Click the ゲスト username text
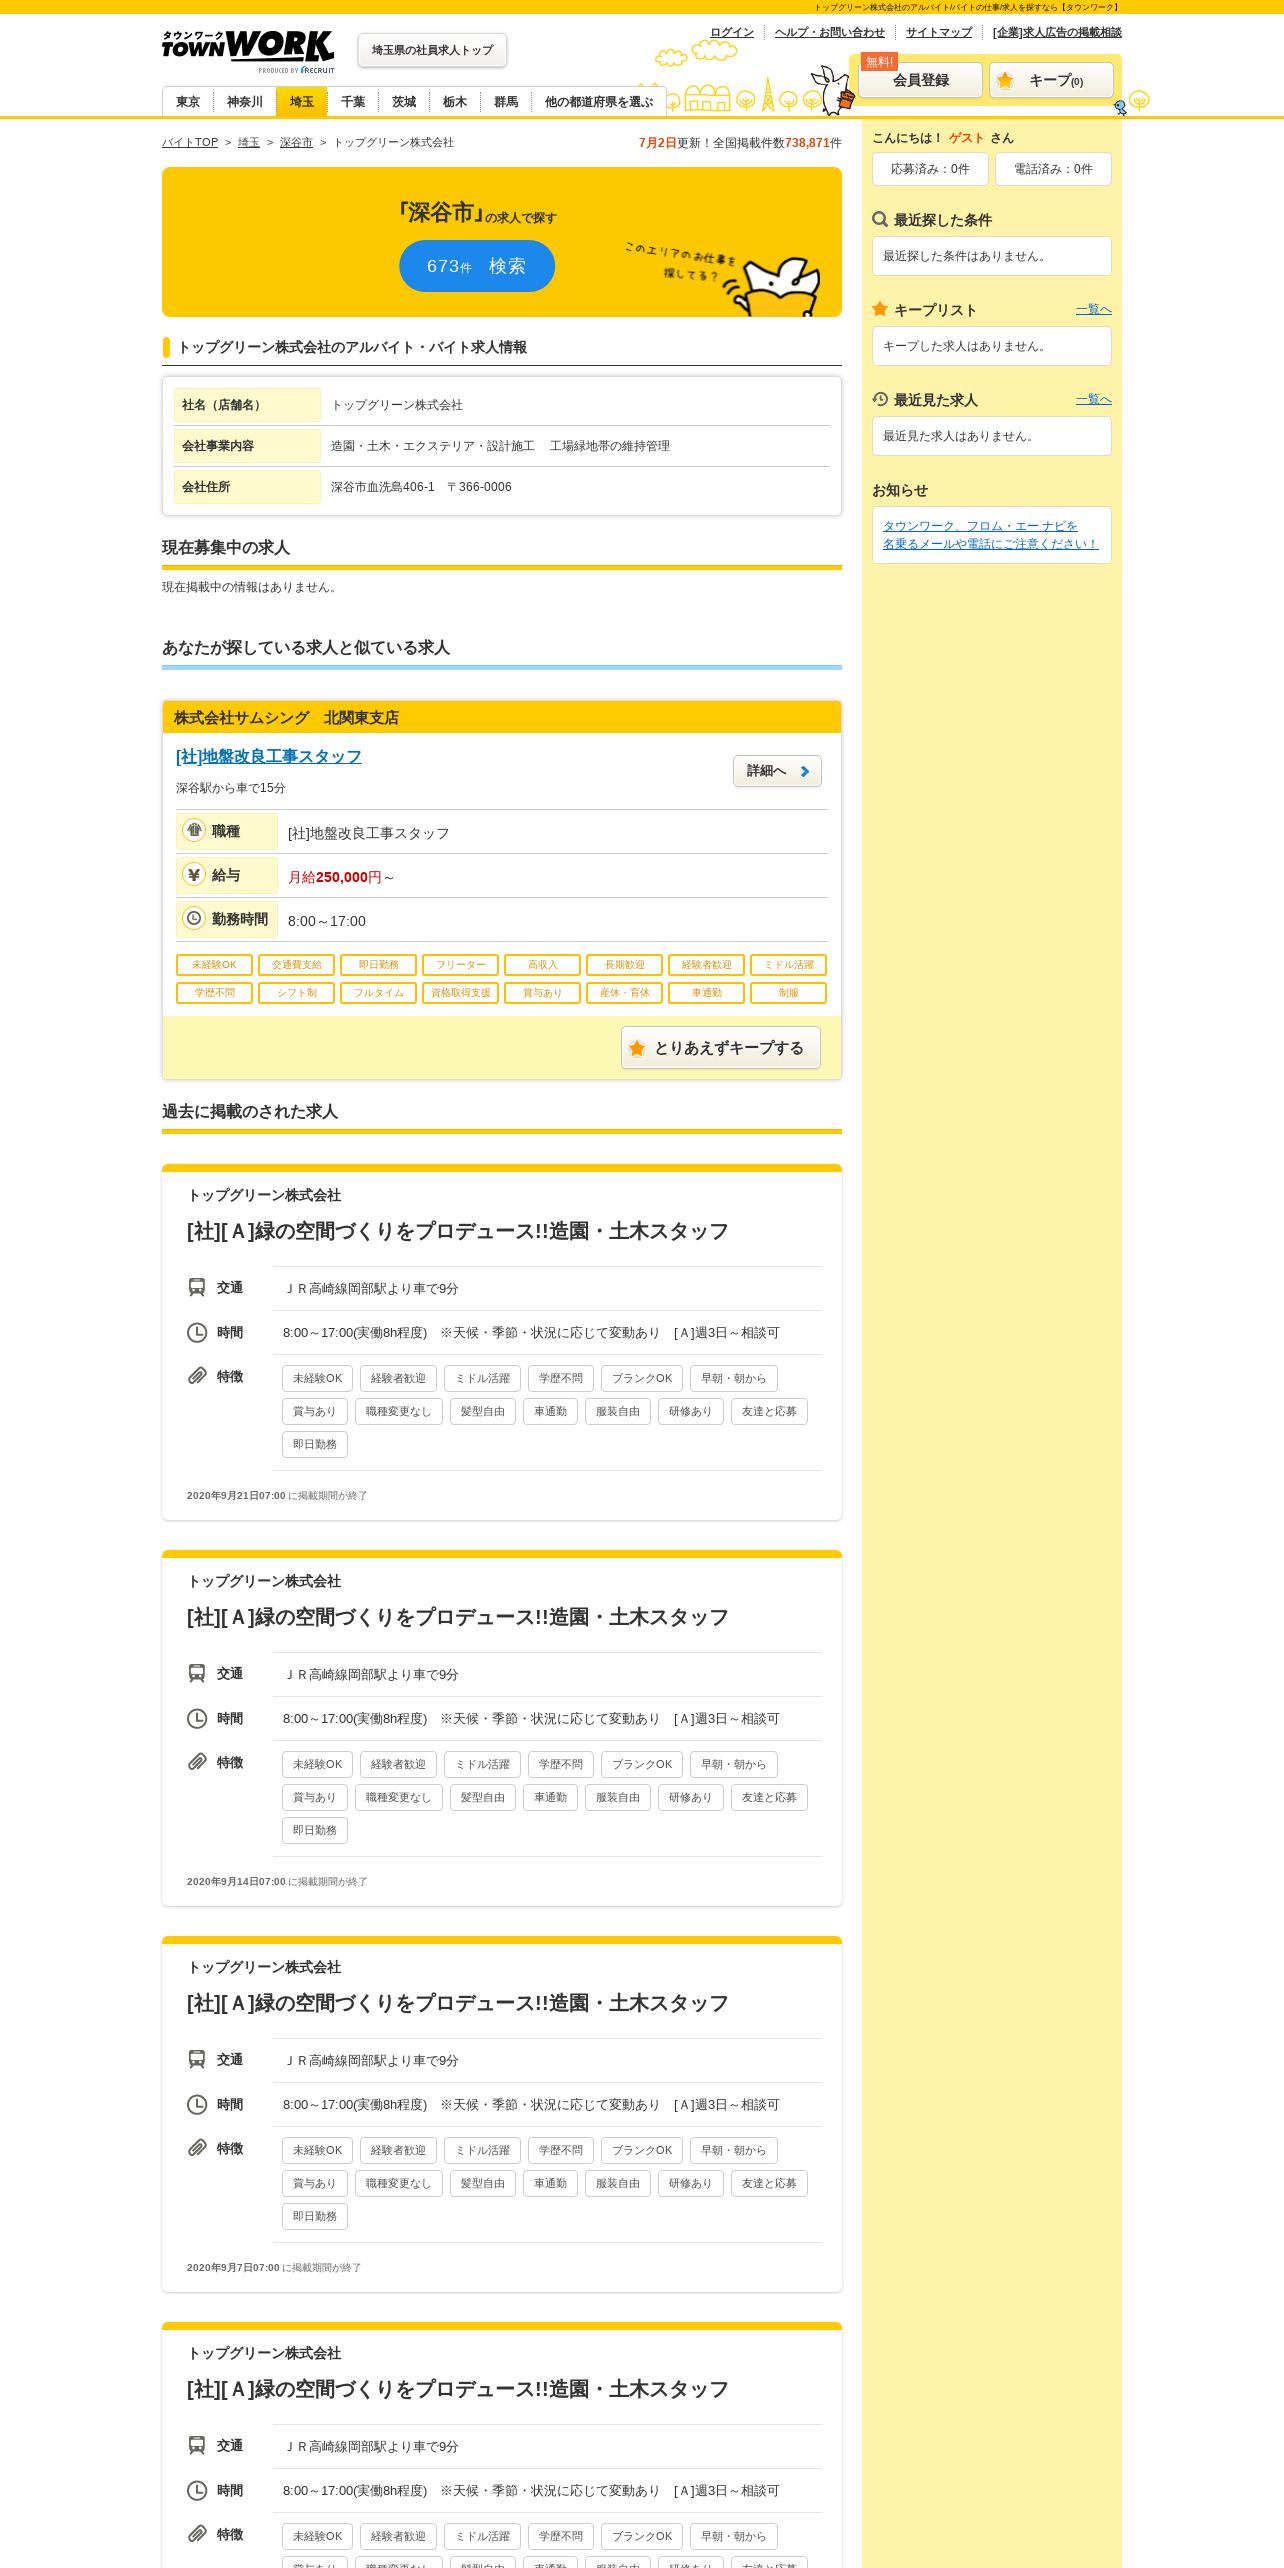The height and width of the screenshot is (2568, 1284). (x=967, y=138)
